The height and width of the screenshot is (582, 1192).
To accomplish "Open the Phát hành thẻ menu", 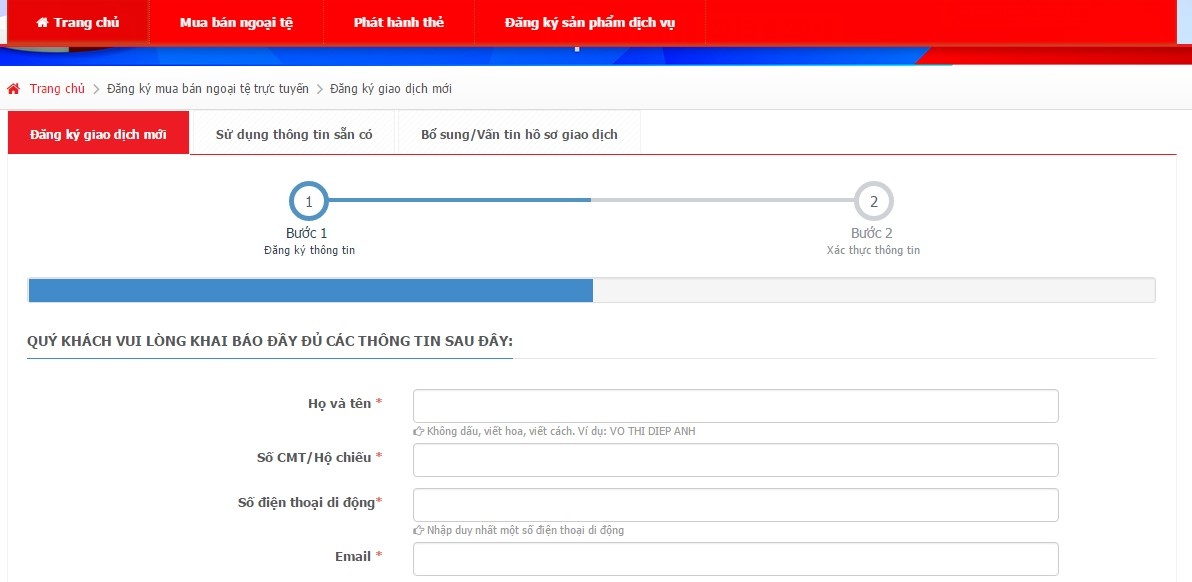I will coord(398,23).
